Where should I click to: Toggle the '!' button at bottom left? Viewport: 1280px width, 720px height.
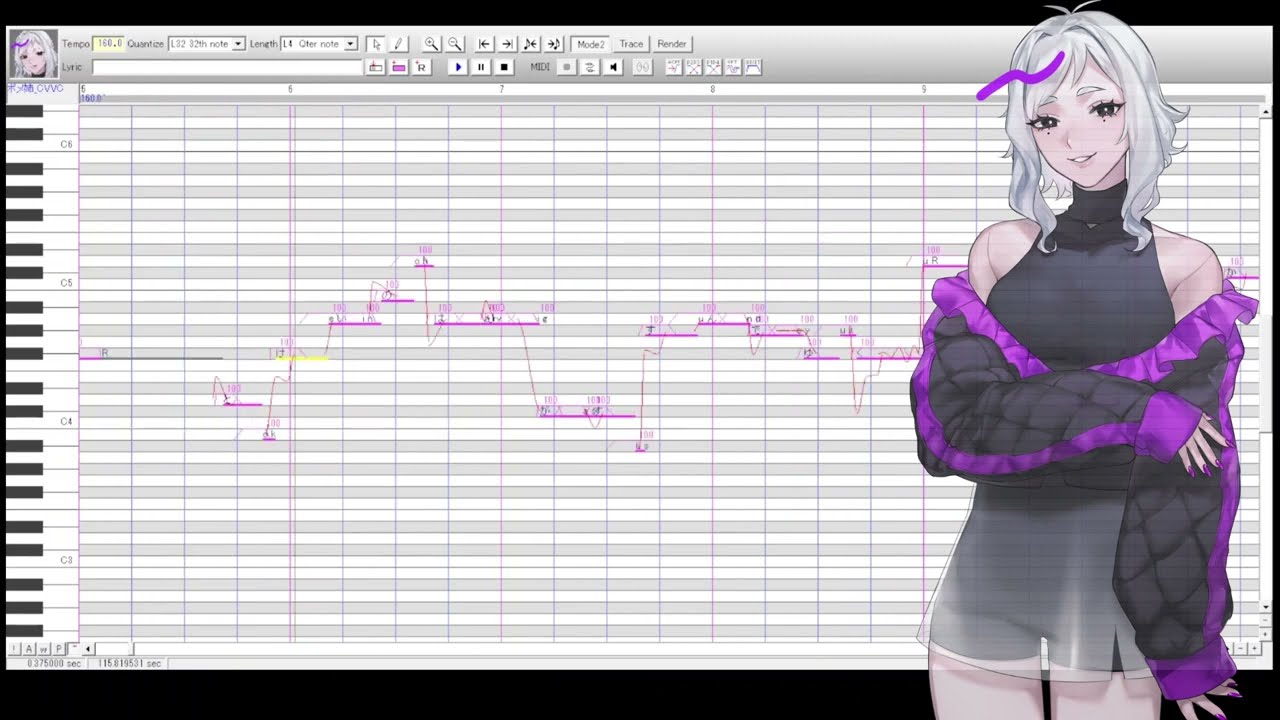click(x=14, y=649)
